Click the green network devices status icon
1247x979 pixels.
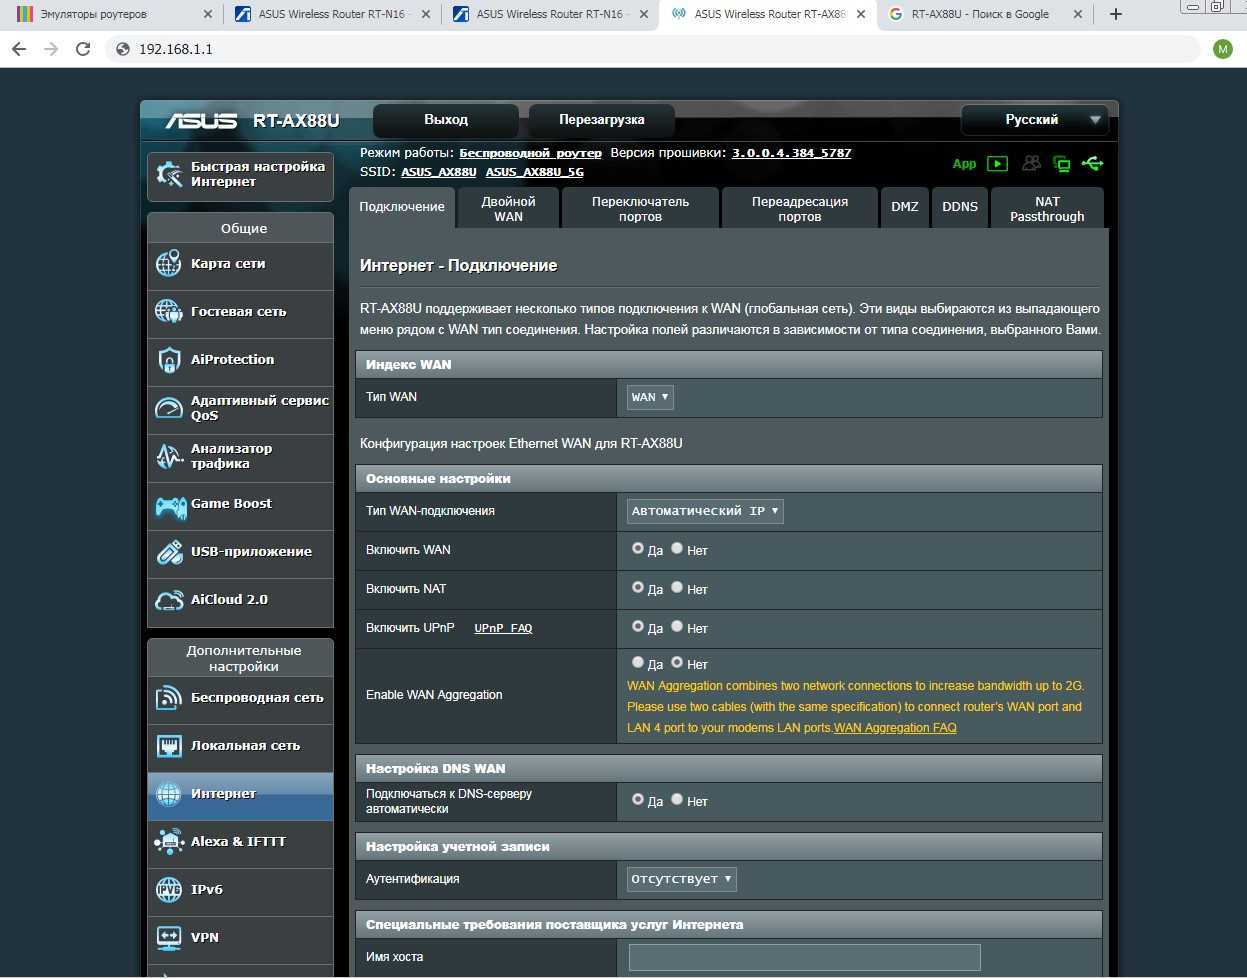pyautogui.click(x=1062, y=164)
